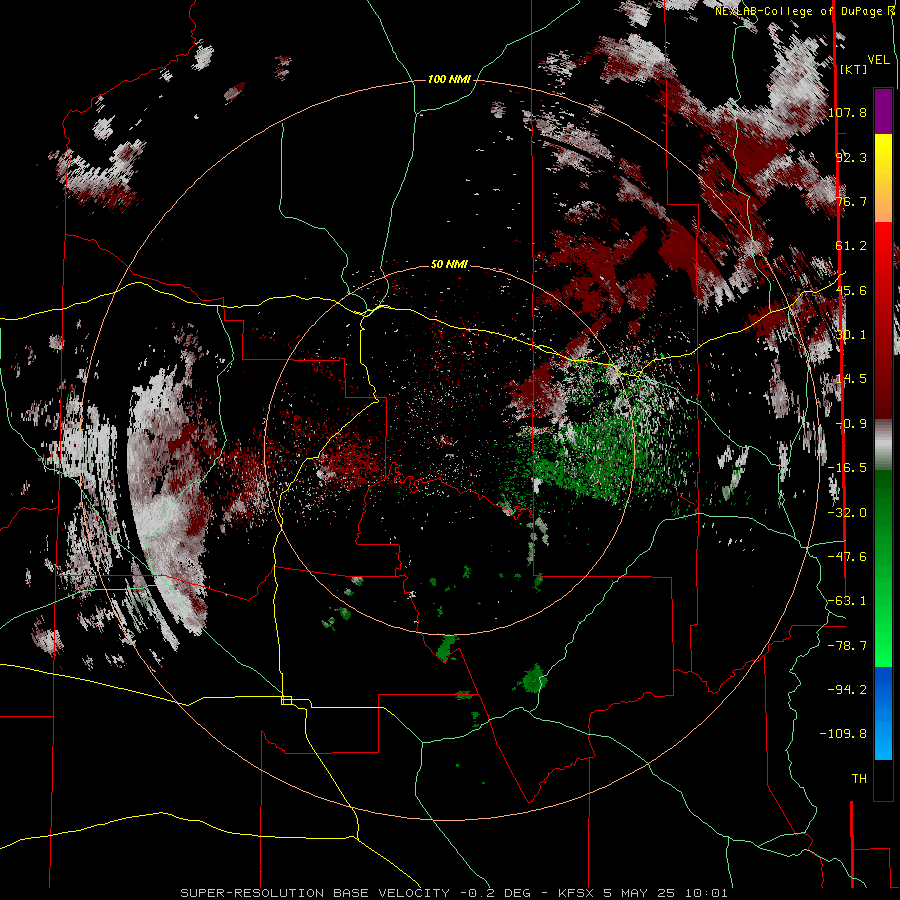Click the blue segment of velocity color bar
900x900 pixels.
[883, 713]
